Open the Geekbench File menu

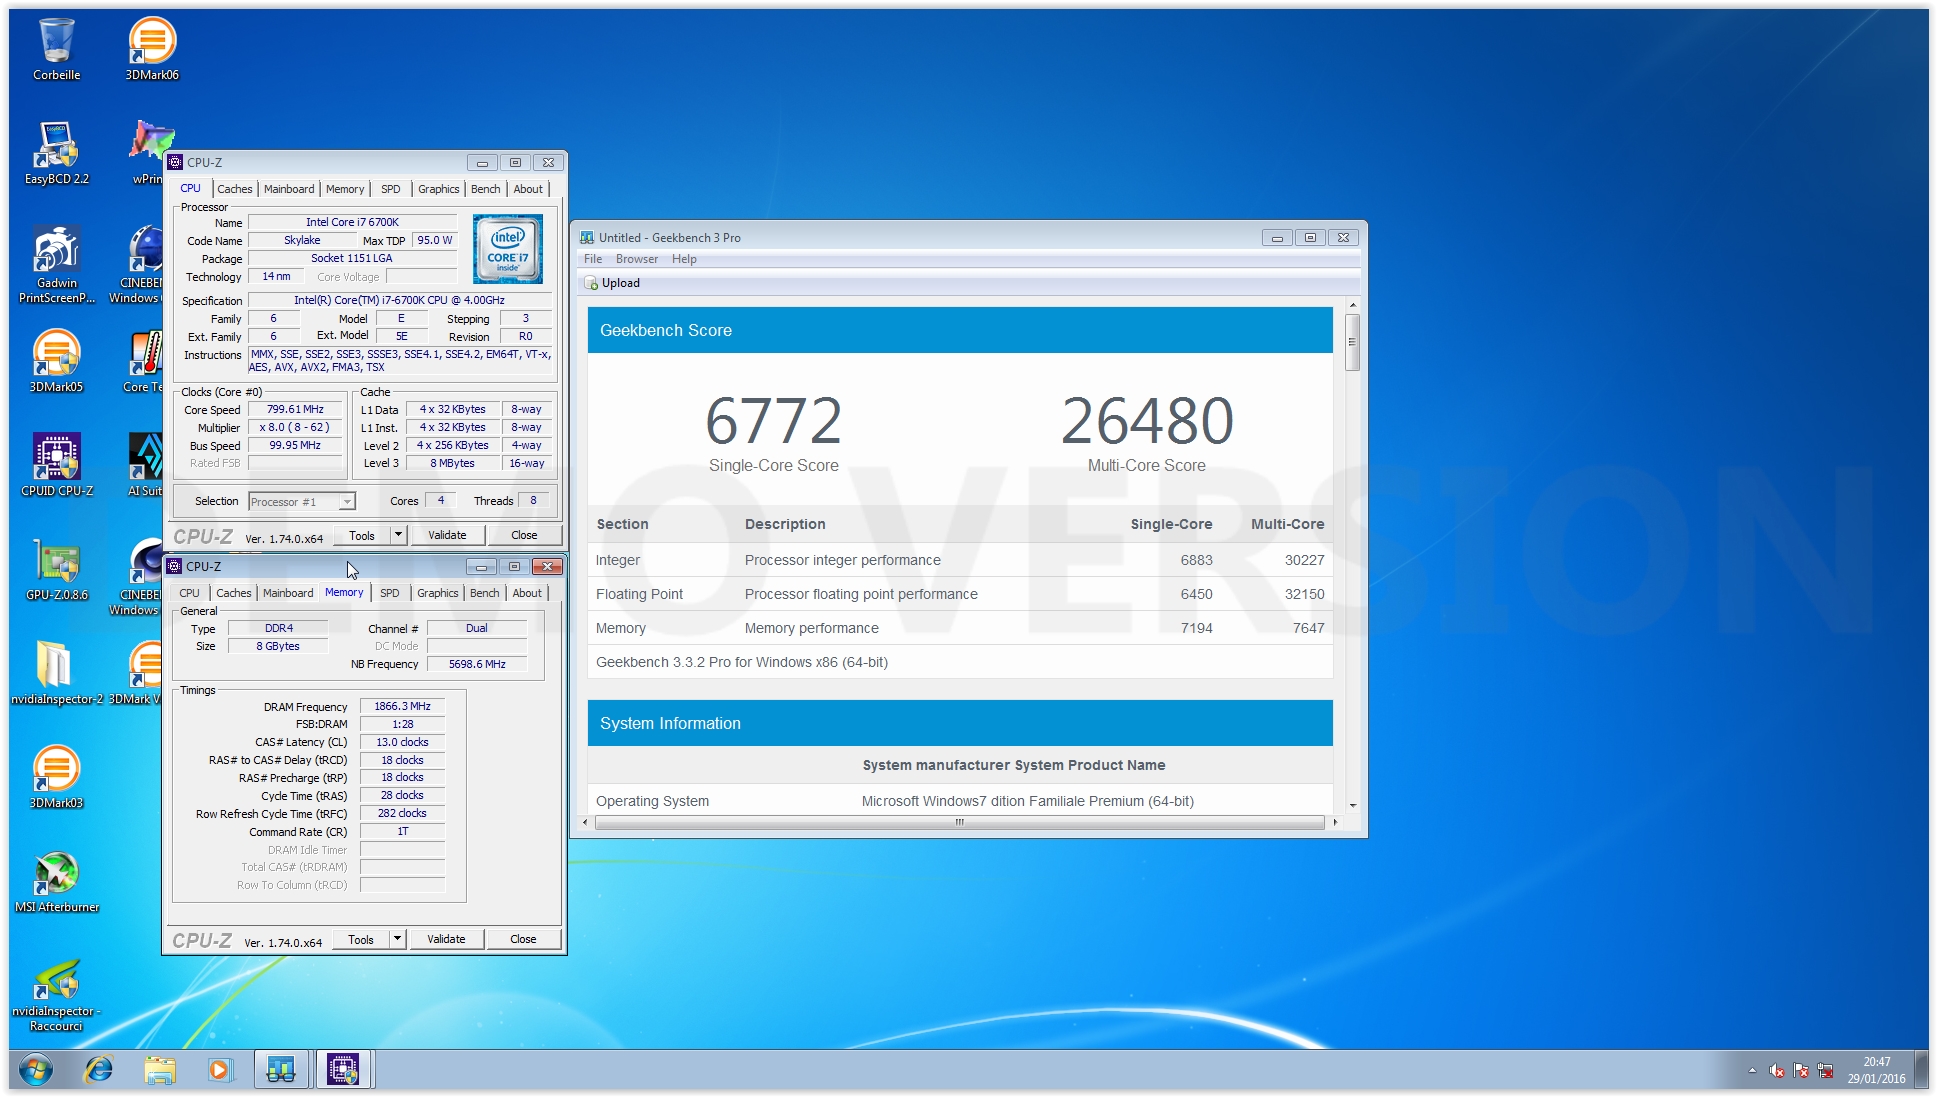tap(593, 259)
